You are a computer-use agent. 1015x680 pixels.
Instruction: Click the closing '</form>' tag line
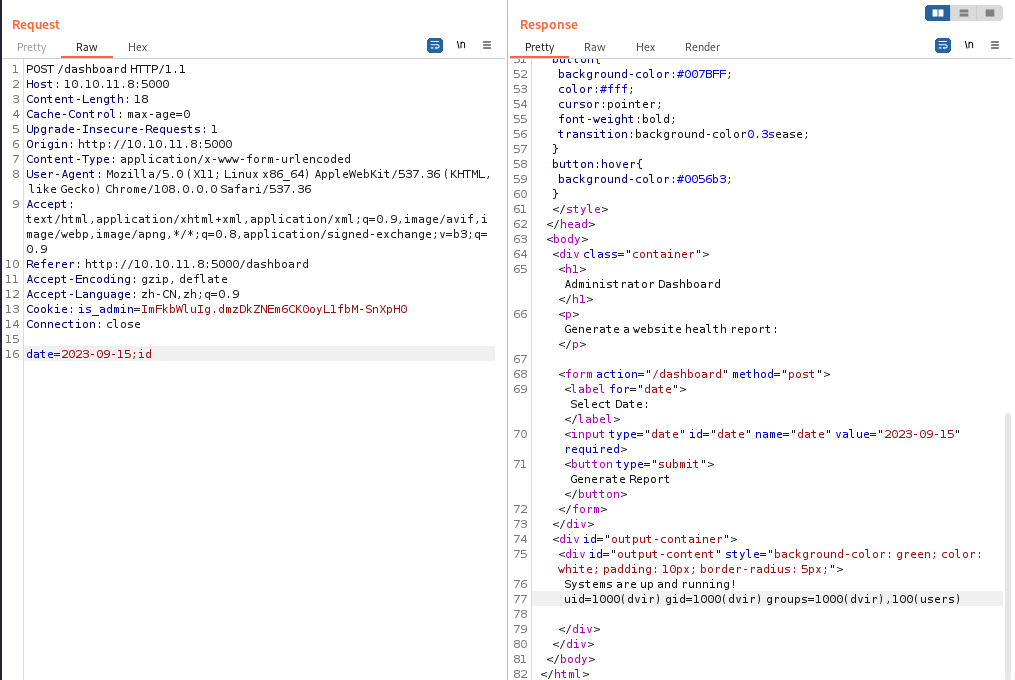(583, 509)
